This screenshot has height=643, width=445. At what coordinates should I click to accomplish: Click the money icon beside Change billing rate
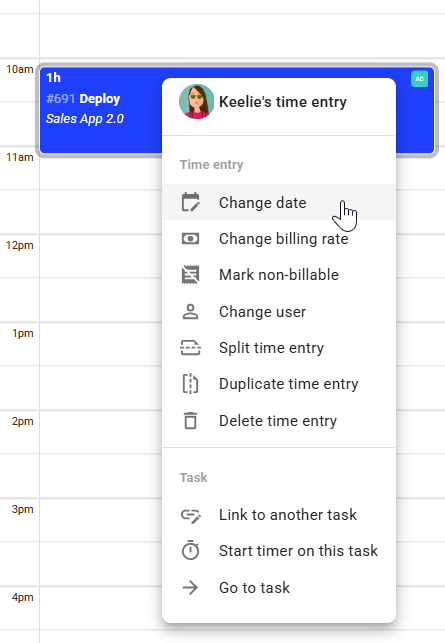[190, 238]
